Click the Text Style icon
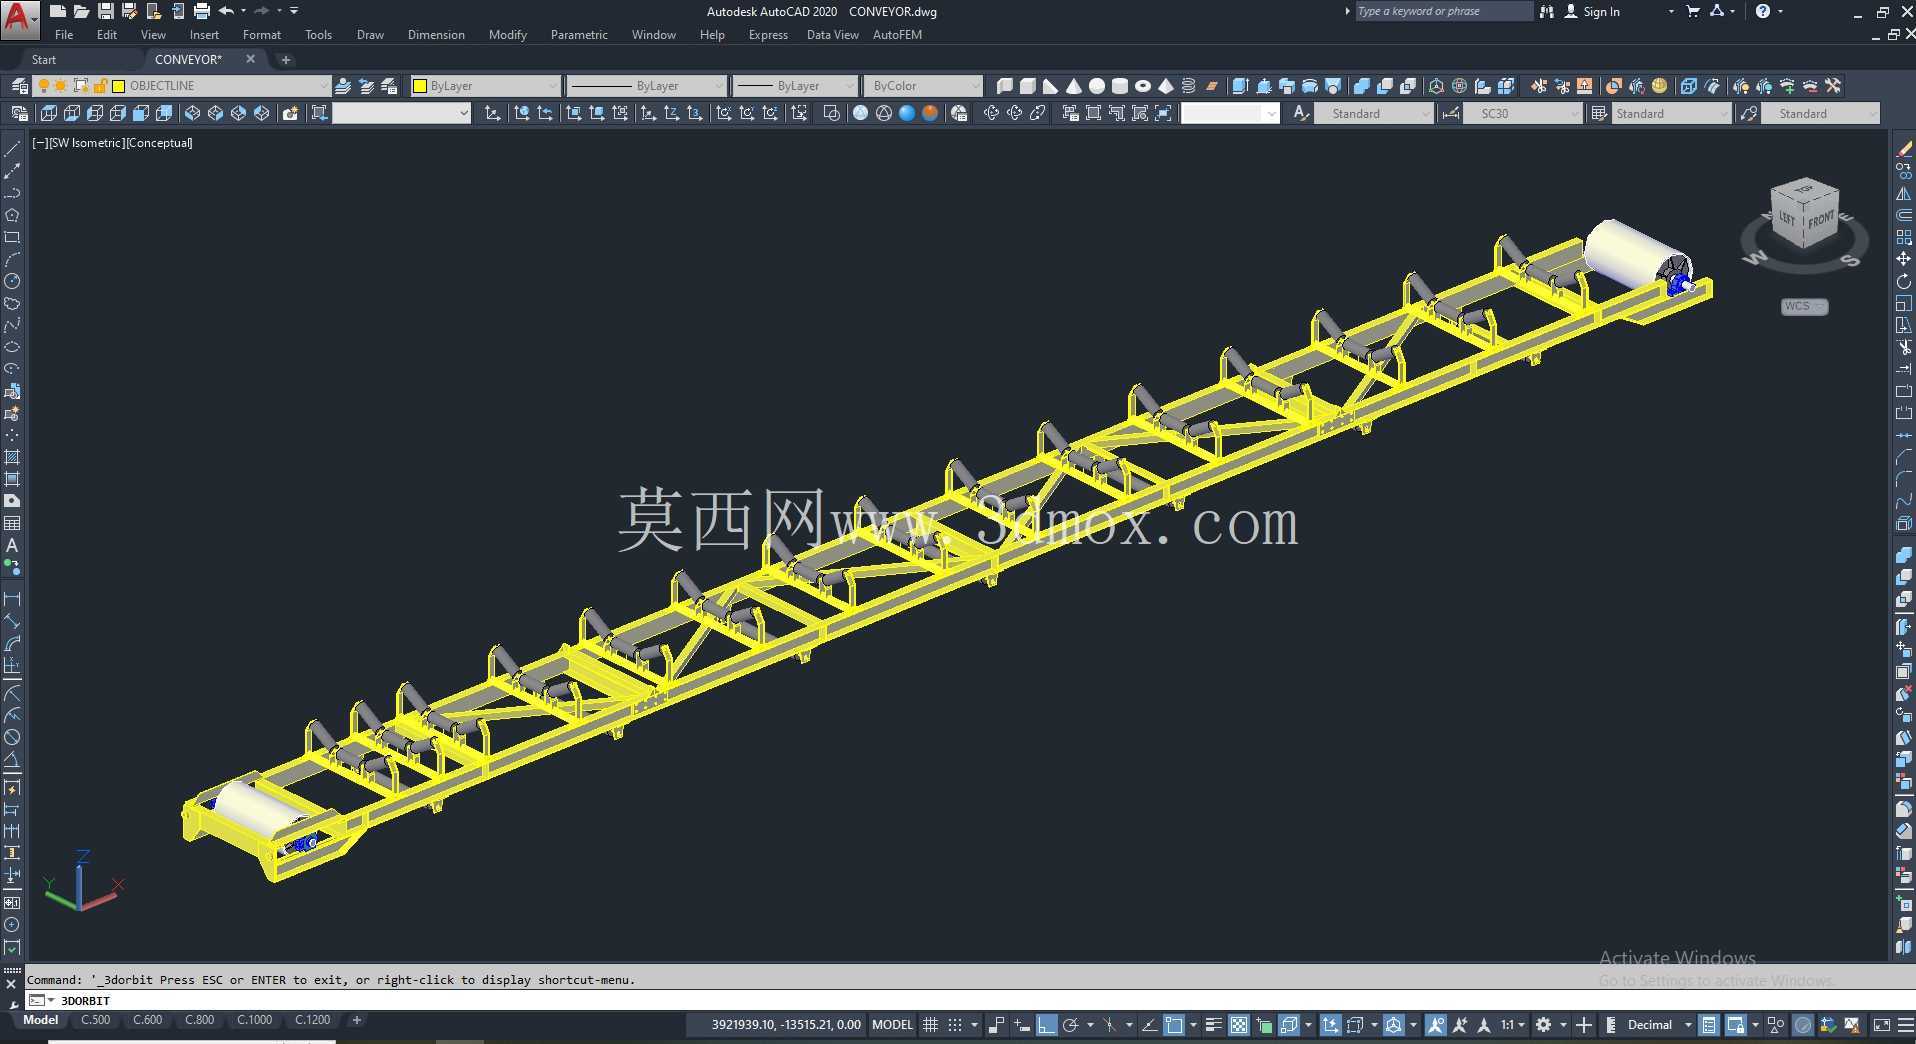Viewport: 1916px width, 1044px height. pos(1300,113)
